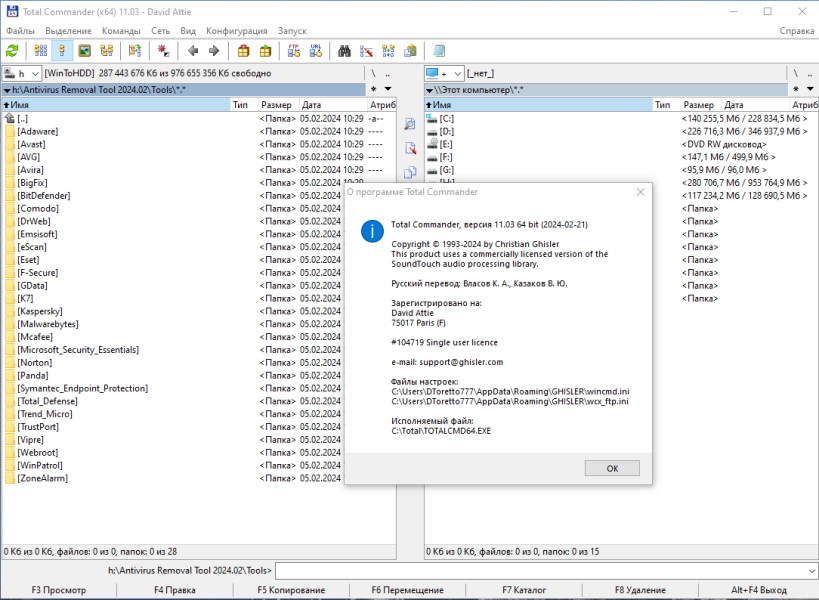Open the FTP connect icon
Screen dimensions: 819x600
click(x=294, y=51)
